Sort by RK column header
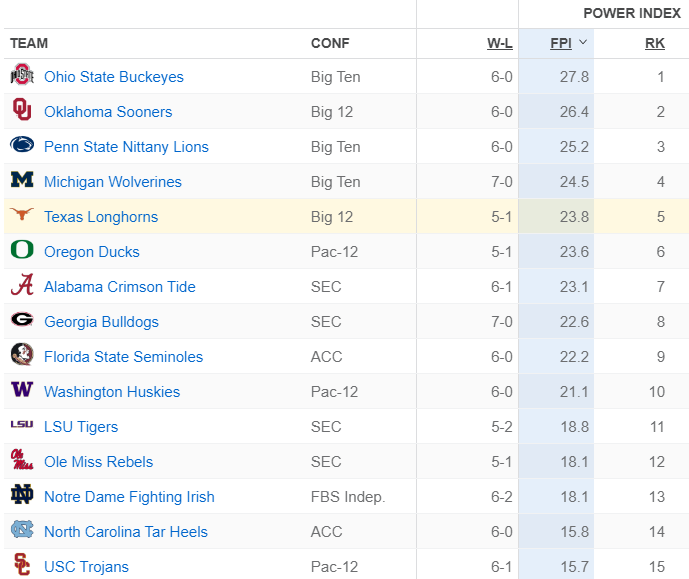Image resolution: width=689 pixels, height=579 pixels. tap(655, 43)
